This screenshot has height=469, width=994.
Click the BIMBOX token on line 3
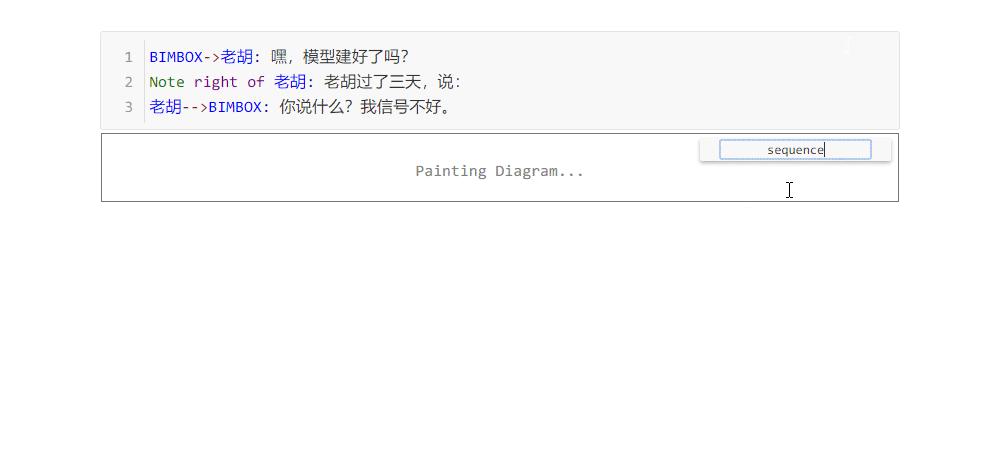[235, 107]
